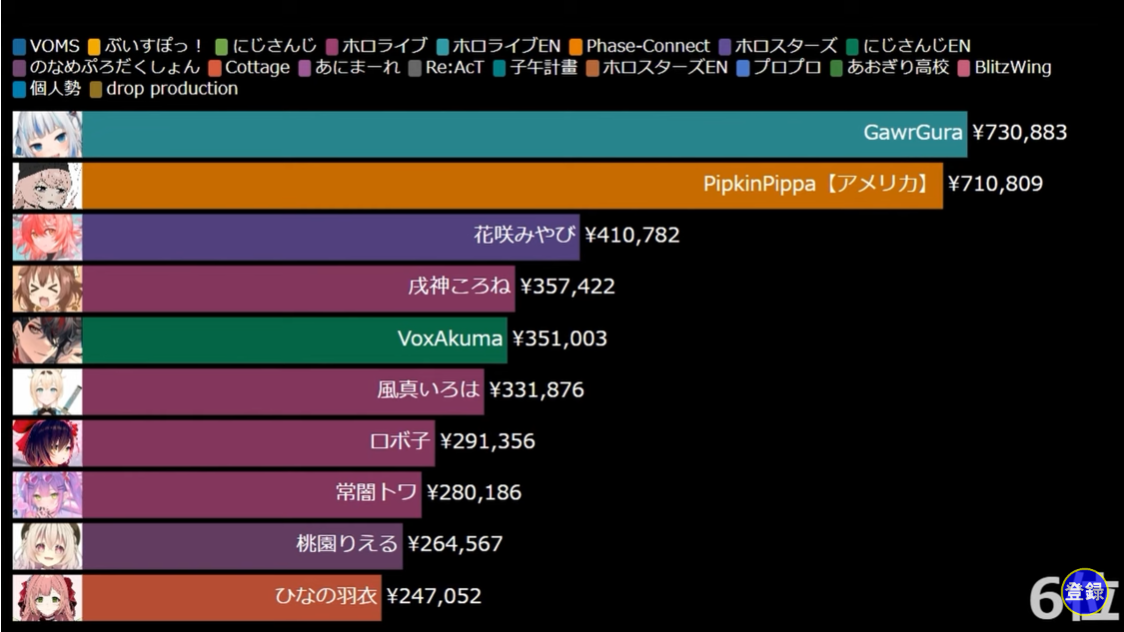Image resolution: width=1124 pixels, height=632 pixels.
Task: Click the 花咲みやび name on the purple bar
Action: coord(524,234)
